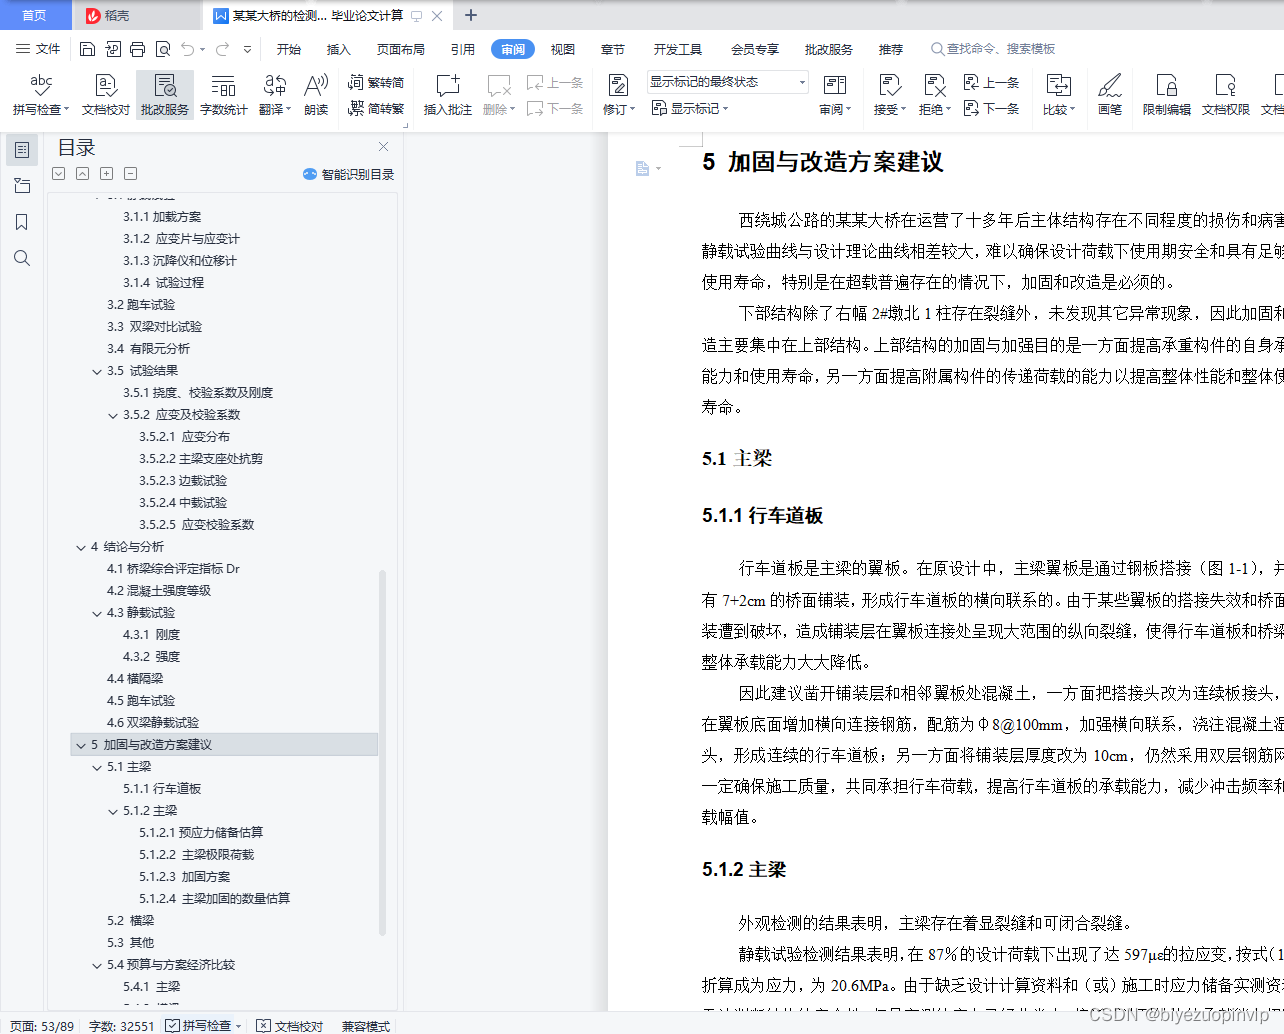Open the chapter navigation sidebar icon

point(22,186)
